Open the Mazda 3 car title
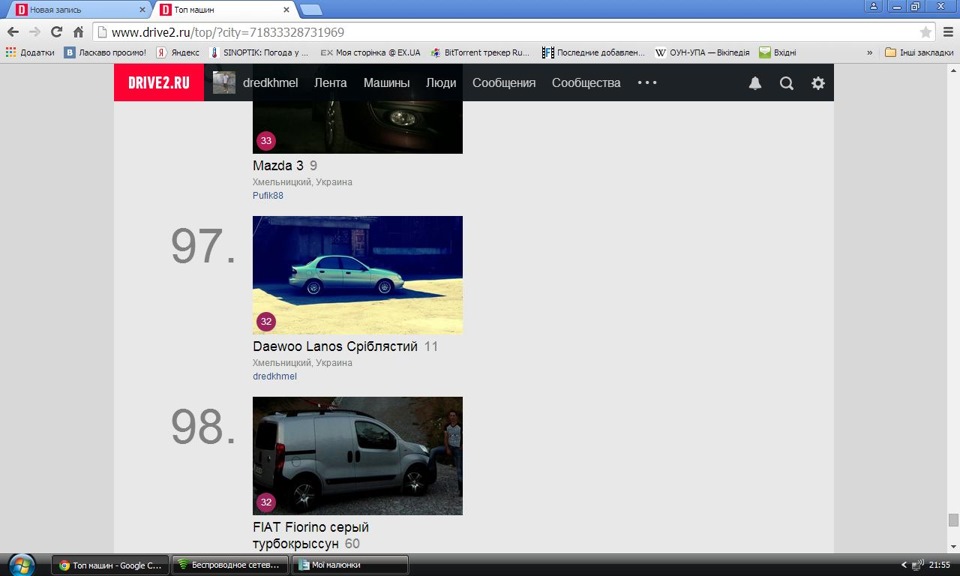The height and width of the screenshot is (576, 960). tap(278, 165)
